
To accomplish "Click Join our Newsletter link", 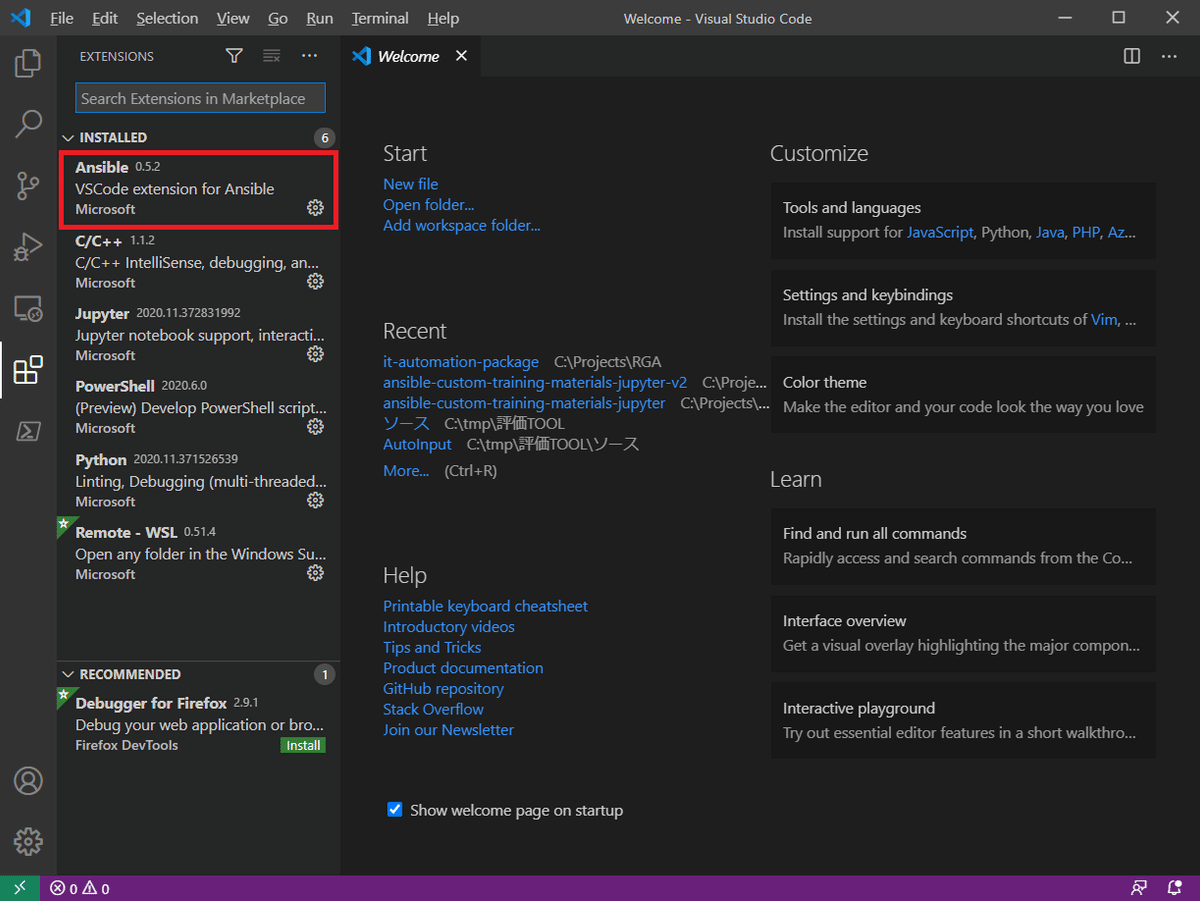I will (x=448, y=730).
